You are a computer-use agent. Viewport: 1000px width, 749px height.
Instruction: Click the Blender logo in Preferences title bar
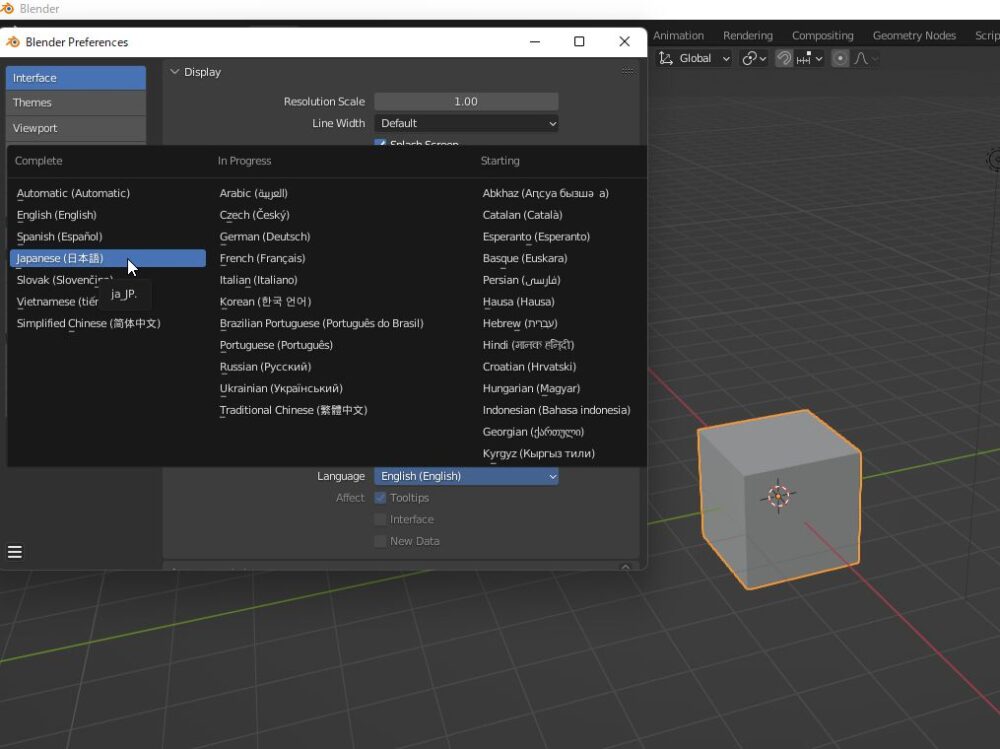[13, 42]
